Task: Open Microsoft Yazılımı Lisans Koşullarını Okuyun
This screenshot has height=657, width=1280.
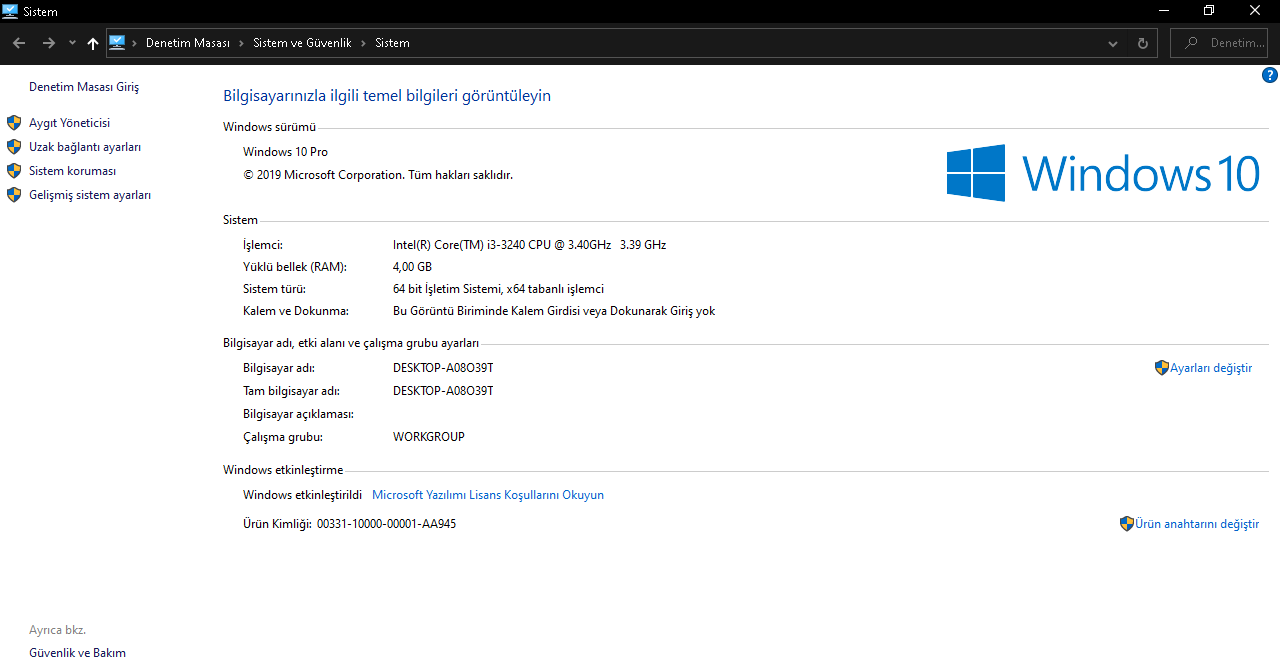Action: click(x=488, y=495)
